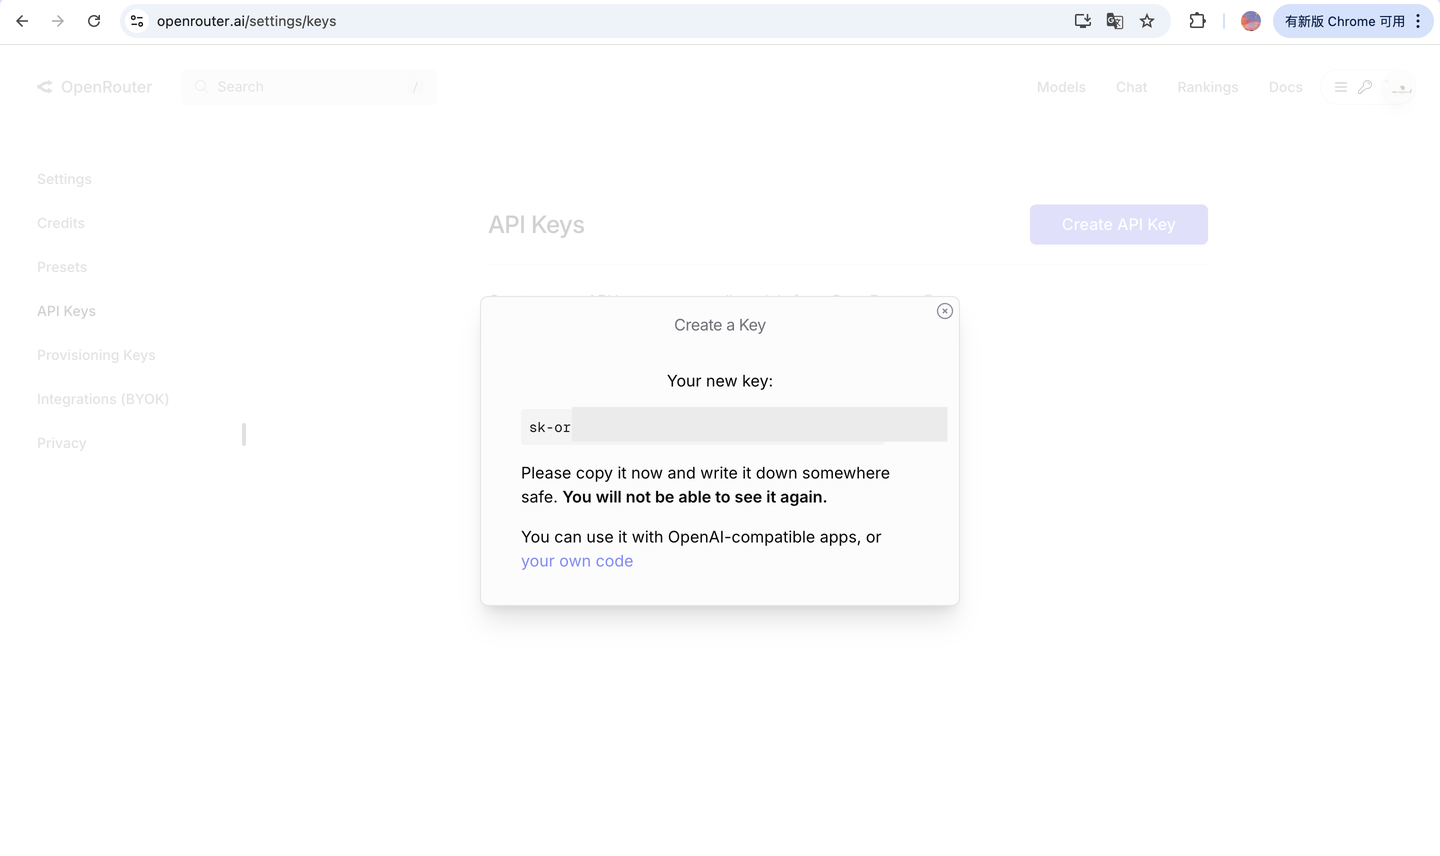This screenshot has height=856, width=1440.
Task: Focus the OpenRouter search box
Action: (309, 87)
